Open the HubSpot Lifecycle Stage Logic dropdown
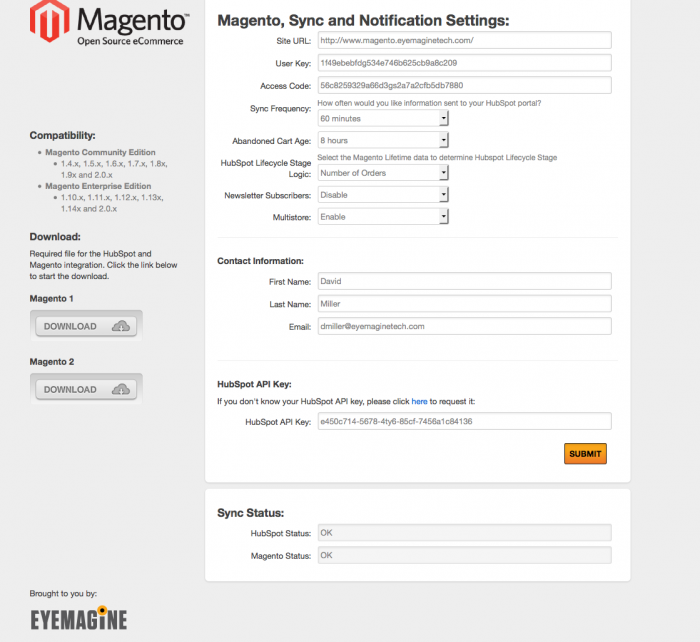 coord(383,173)
